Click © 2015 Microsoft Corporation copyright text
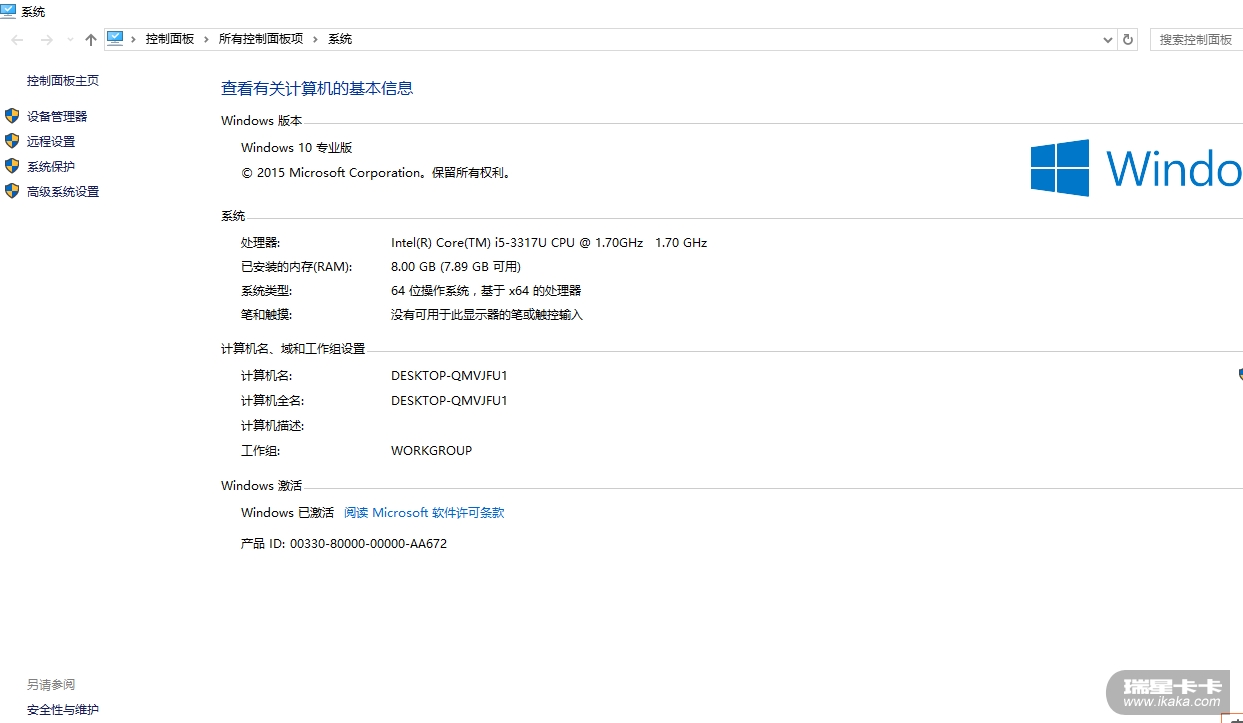Screen dimensions: 1243x723 click(x=377, y=173)
